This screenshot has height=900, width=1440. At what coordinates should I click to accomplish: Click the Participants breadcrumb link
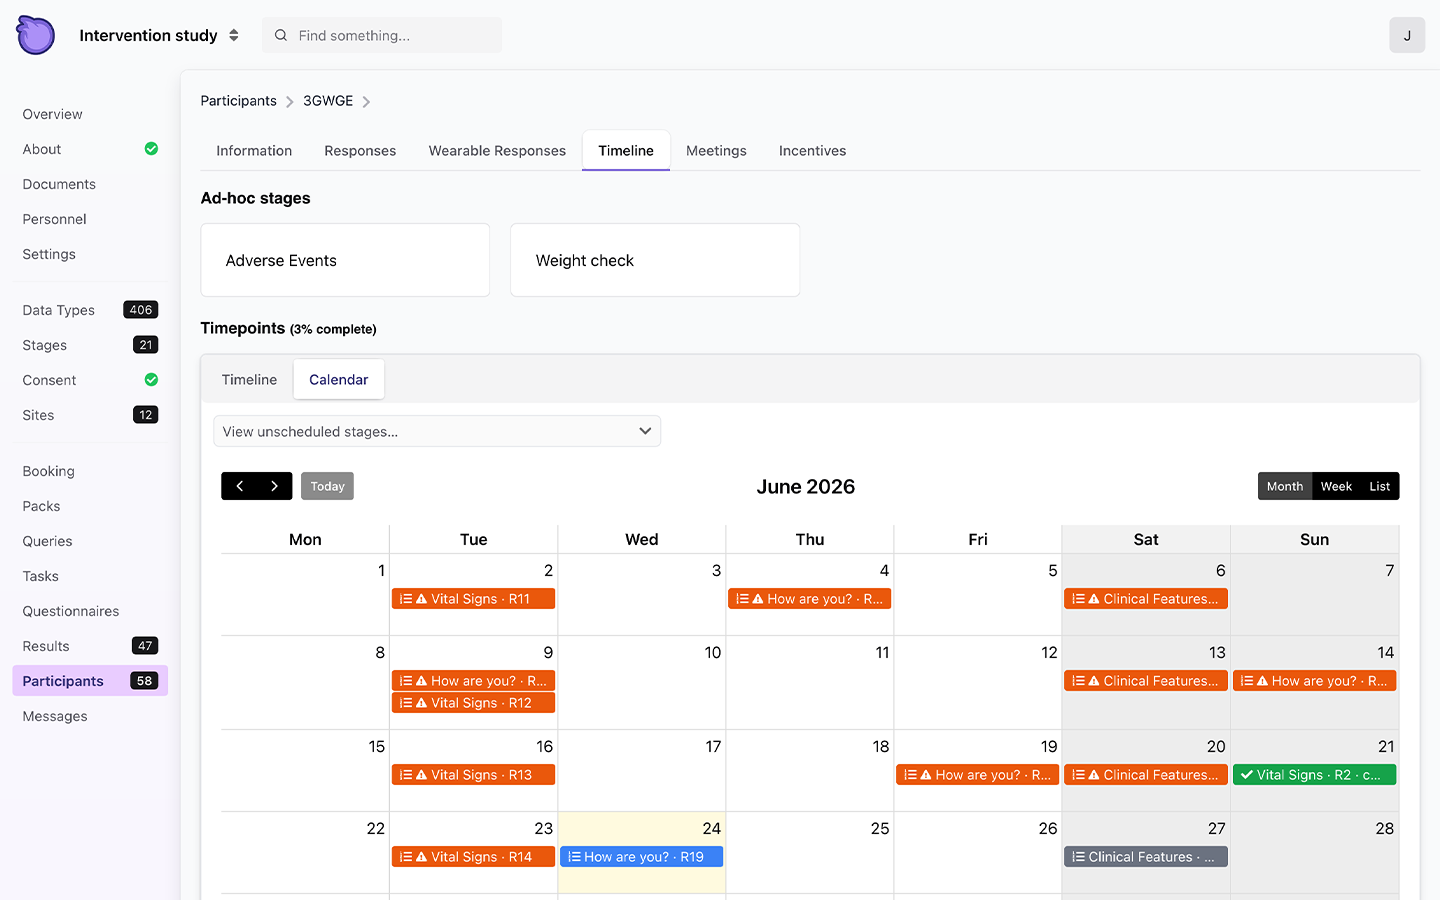point(238,101)
